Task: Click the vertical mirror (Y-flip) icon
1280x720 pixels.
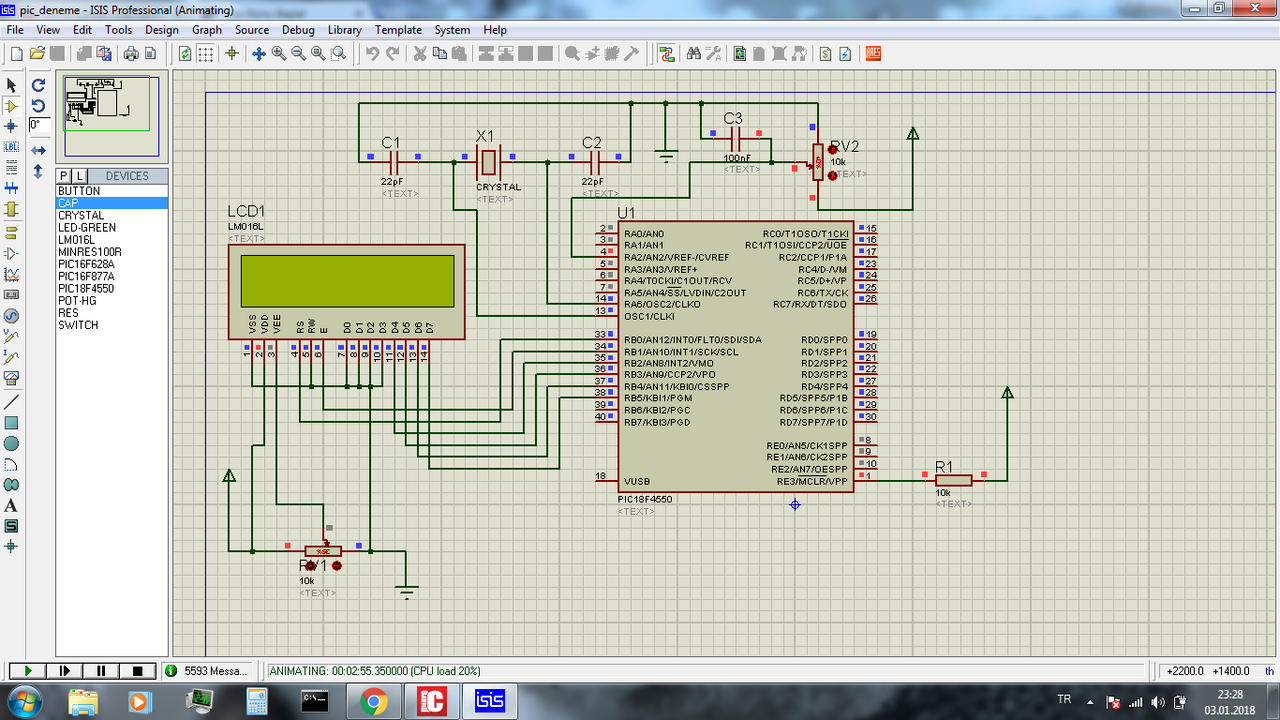Action: click(38, 171)
